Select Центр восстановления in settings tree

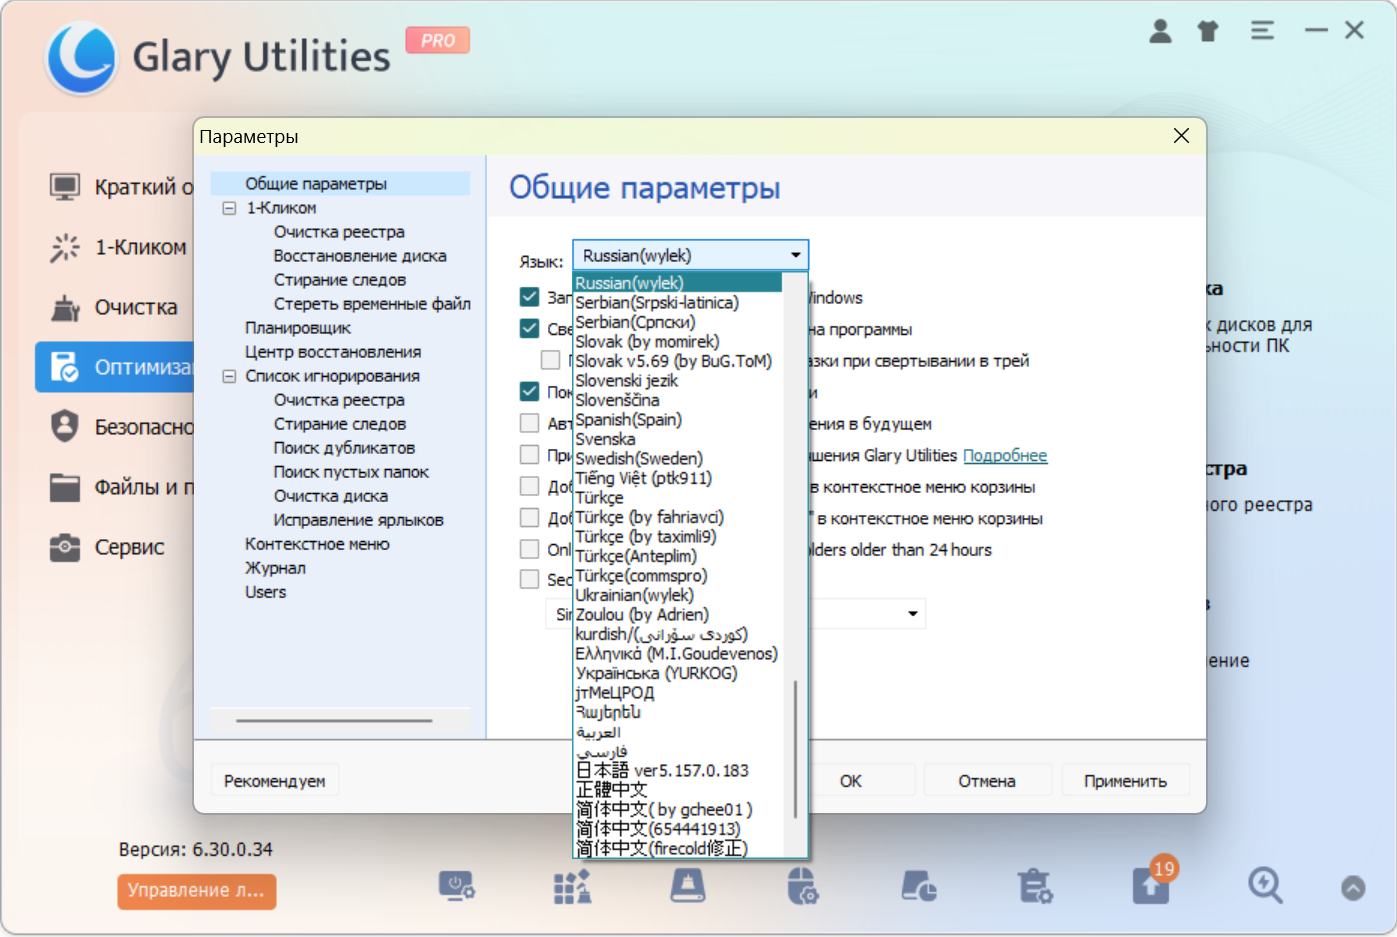333,352
